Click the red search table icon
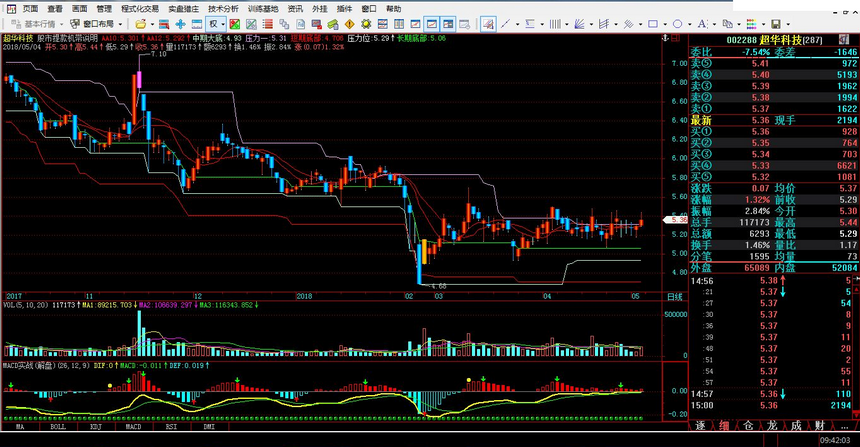Viewport: 860px width, 447px height. tap(163, 24)
